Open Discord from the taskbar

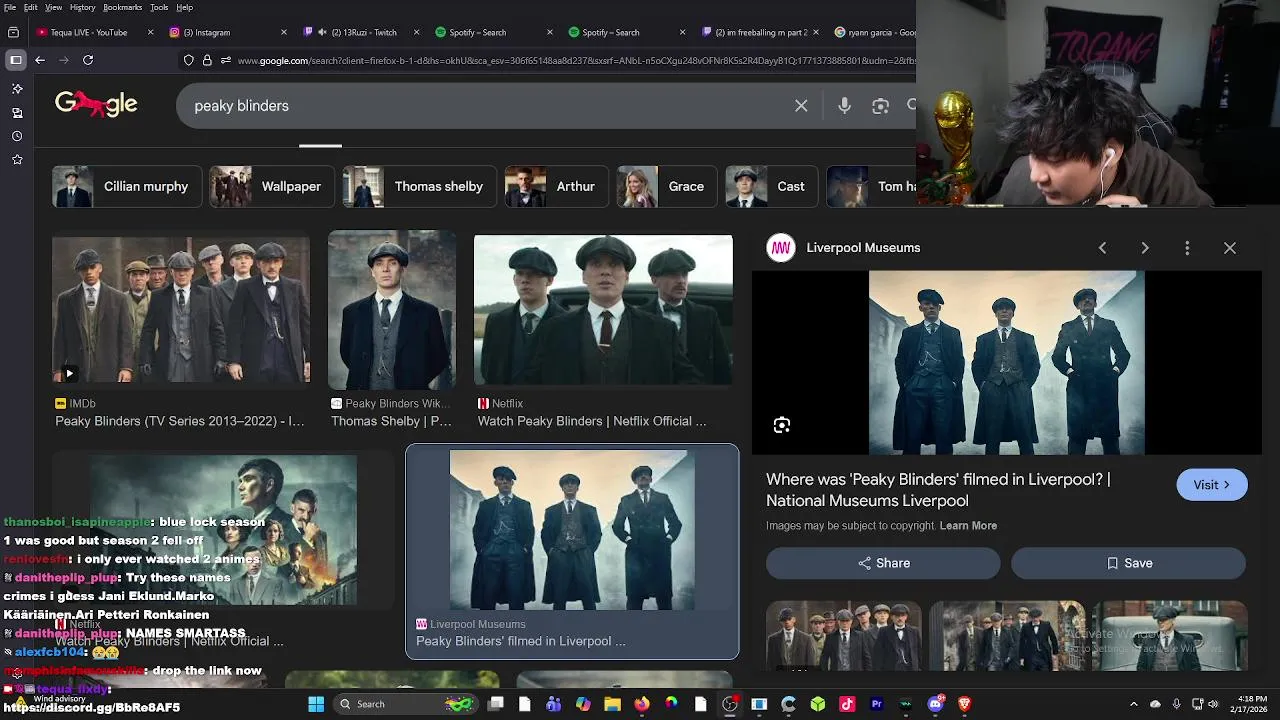coord(935,704)
